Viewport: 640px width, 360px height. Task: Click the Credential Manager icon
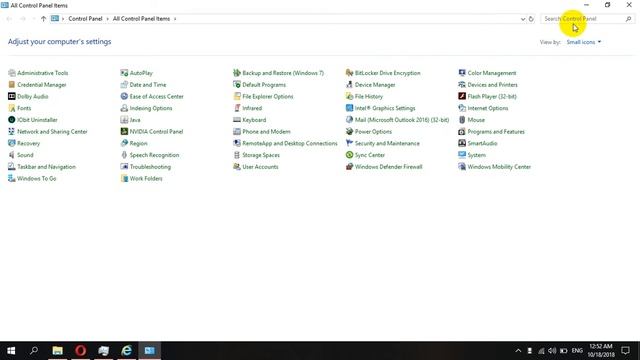click(12, 85)
